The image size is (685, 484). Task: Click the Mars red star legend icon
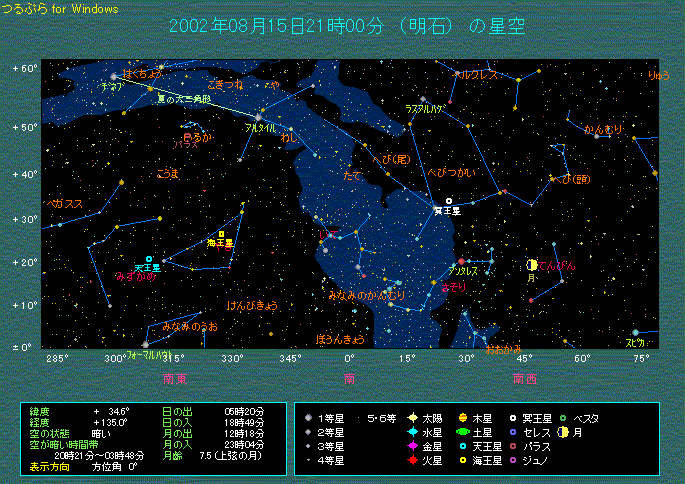pyautogui.click(x=411, y=460)
